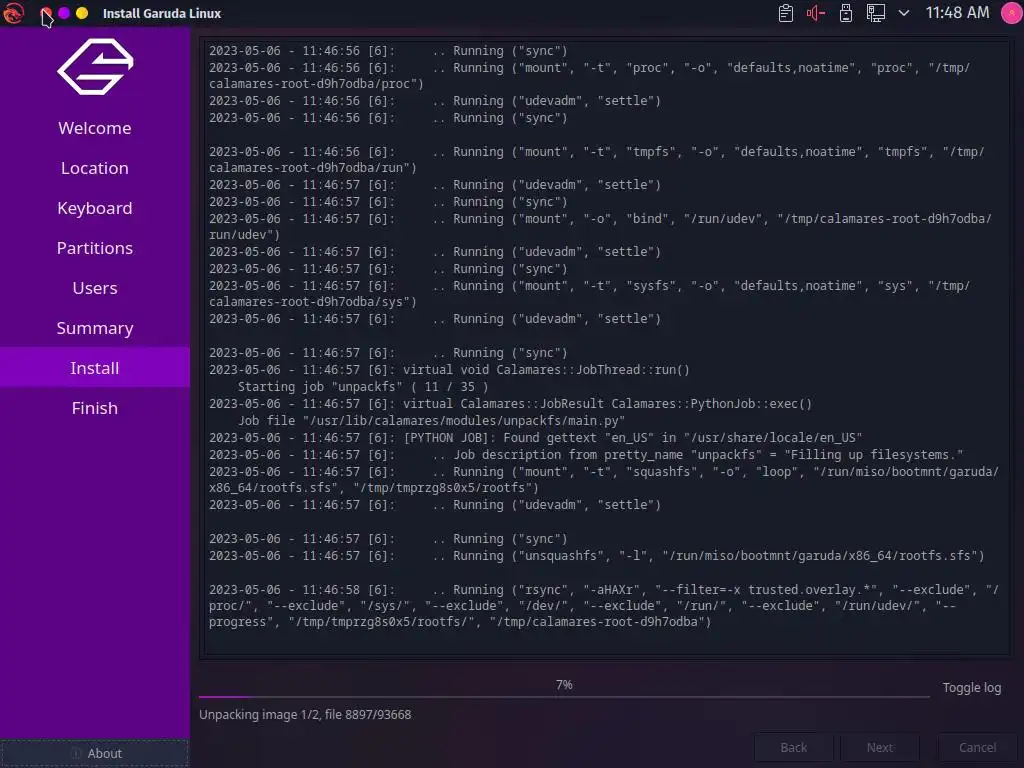Click the JobThread::run() log line

pos(449,370)
